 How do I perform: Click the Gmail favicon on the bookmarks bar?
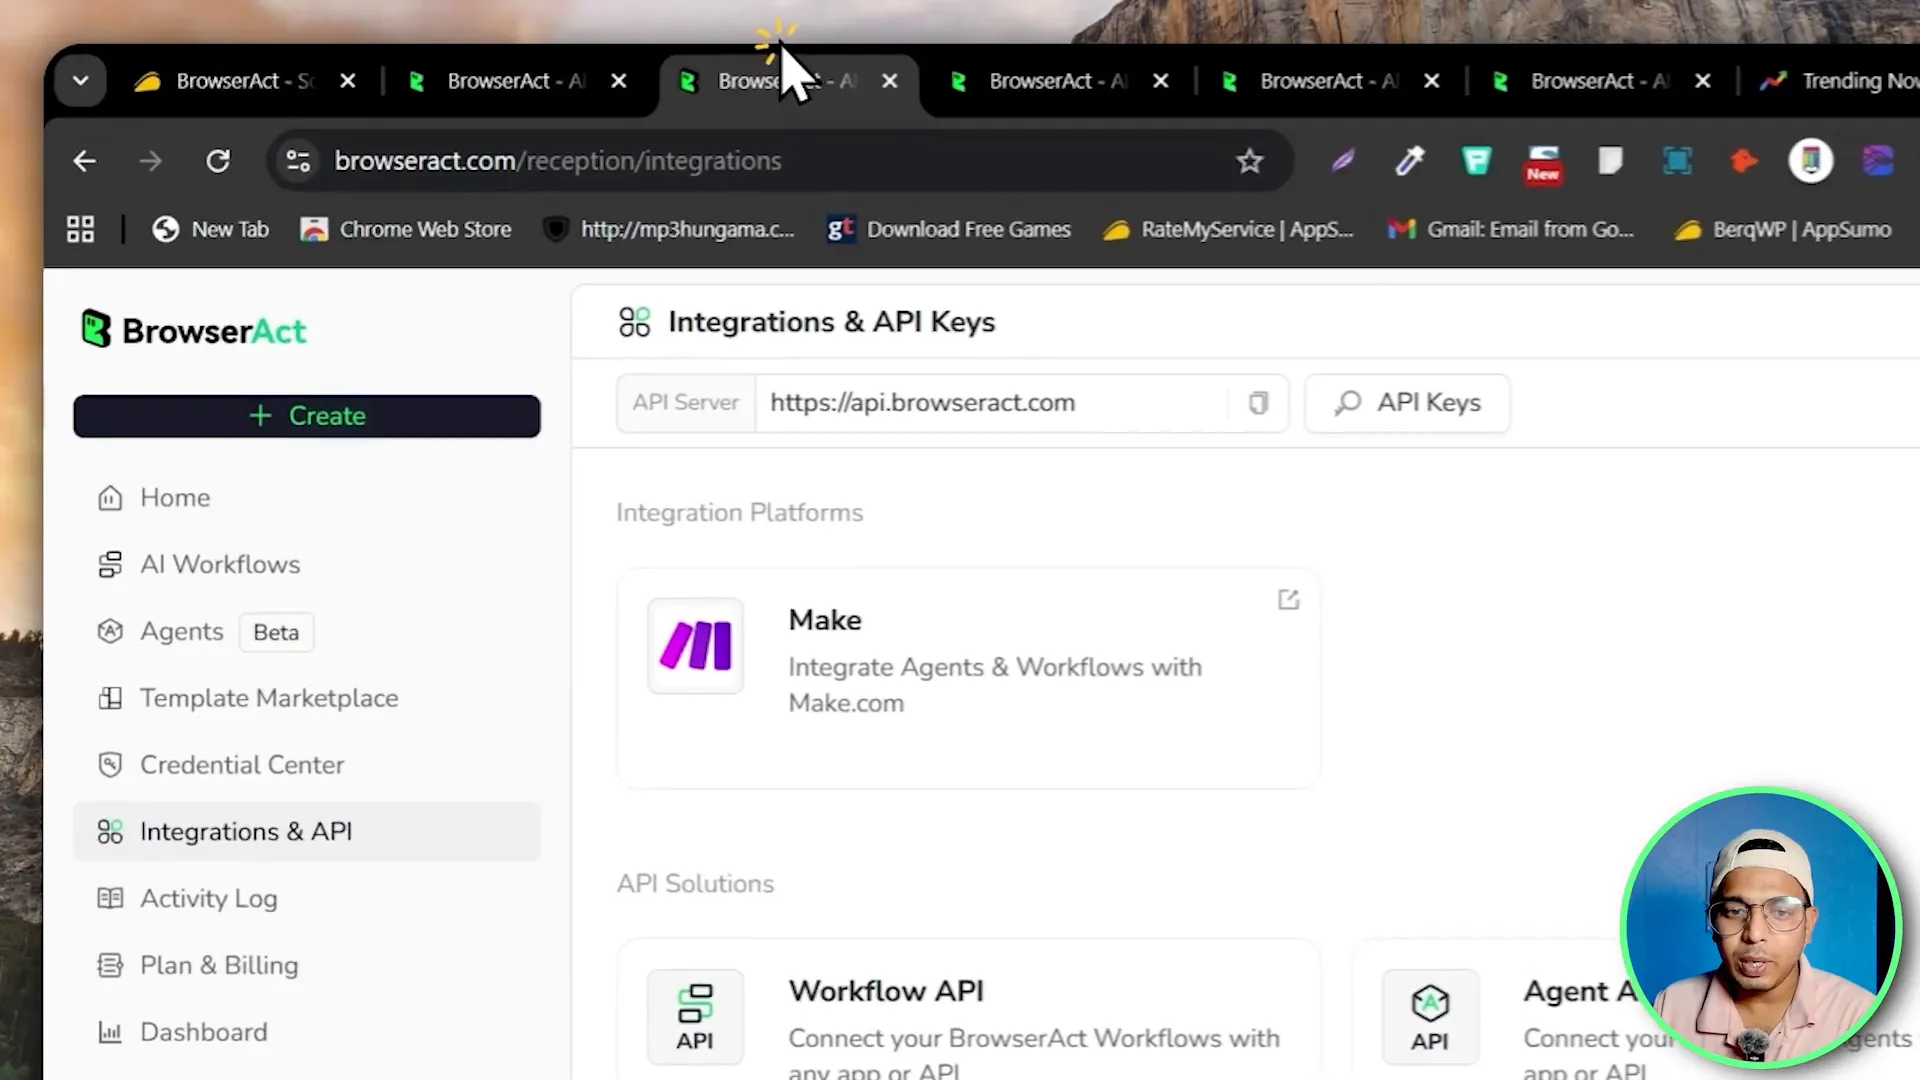click(1402, 229)
